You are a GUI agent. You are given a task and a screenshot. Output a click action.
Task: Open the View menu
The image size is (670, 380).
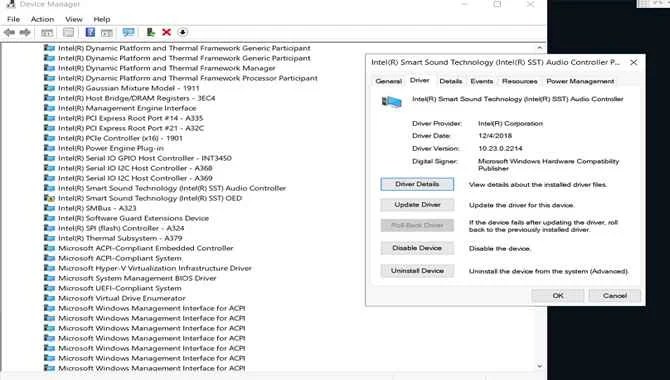[x=73, y=19]
